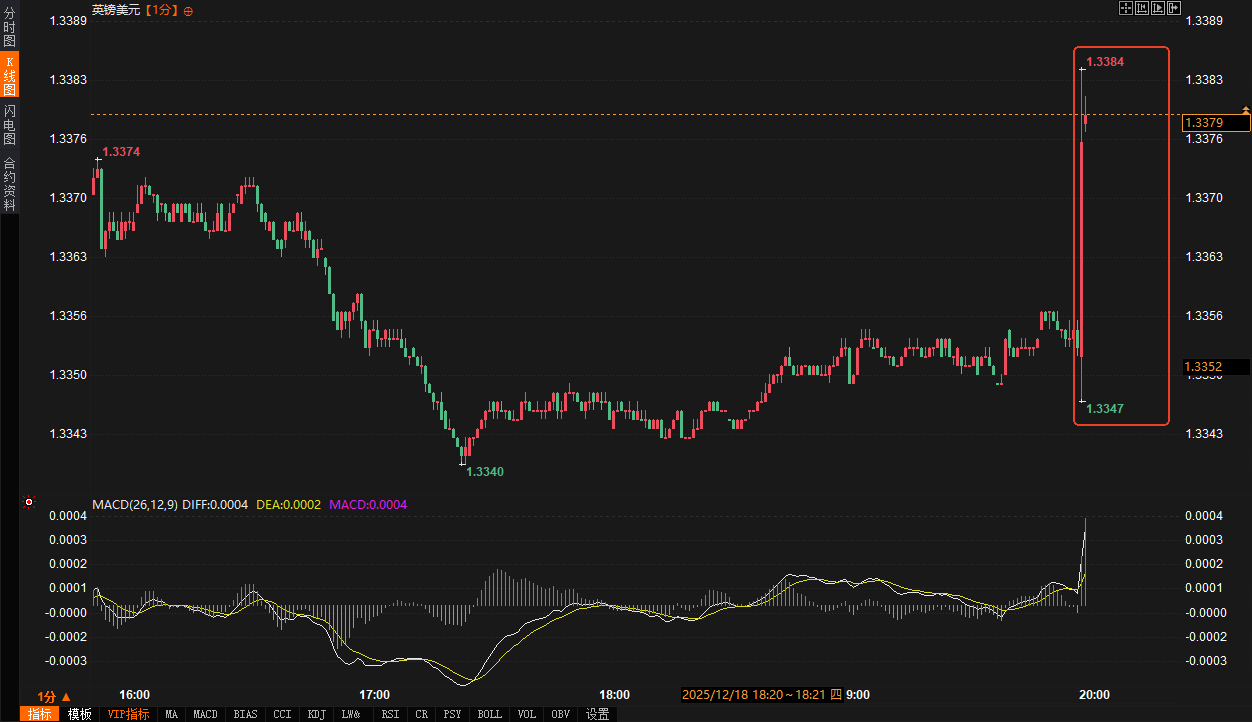Click the exit panel arrow icon

[1174, 8]
